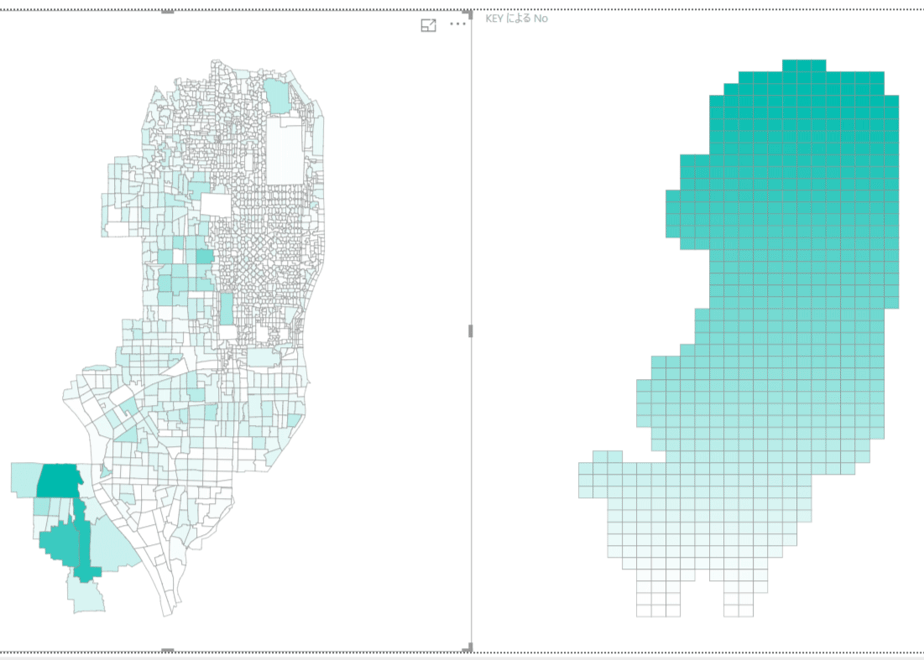This screenshot has height=660, width=924.
Task: Select the light teal rectangle above the large white district
Action: pyautogui.click(x=276, y=96)
